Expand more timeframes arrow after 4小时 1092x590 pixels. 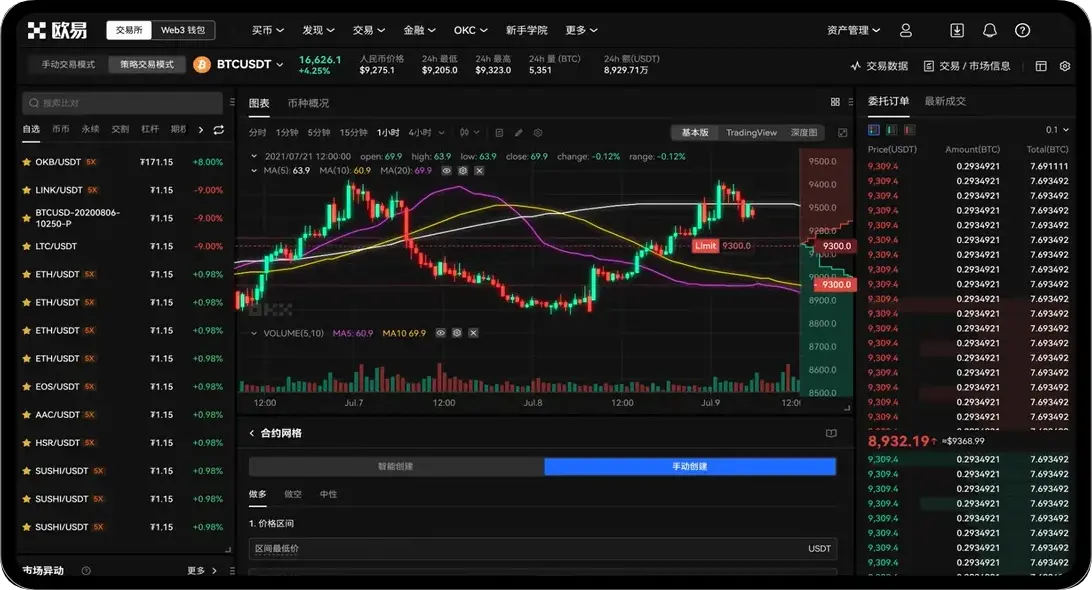(442, 132)
